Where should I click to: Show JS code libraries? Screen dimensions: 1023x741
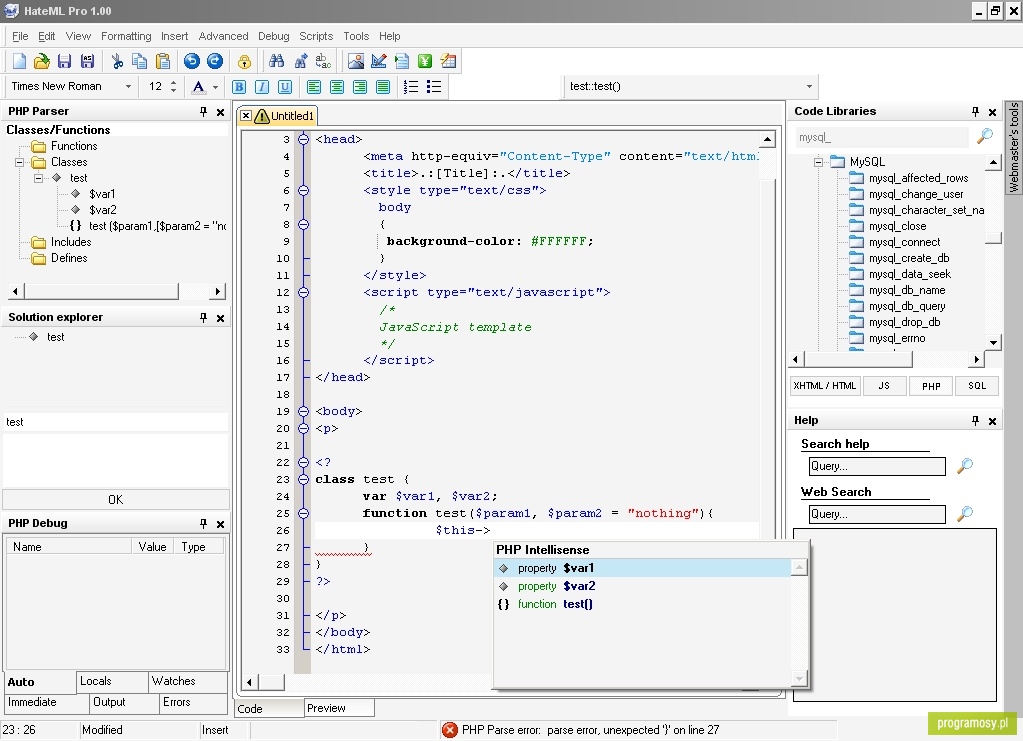click(x=884, y=386)
